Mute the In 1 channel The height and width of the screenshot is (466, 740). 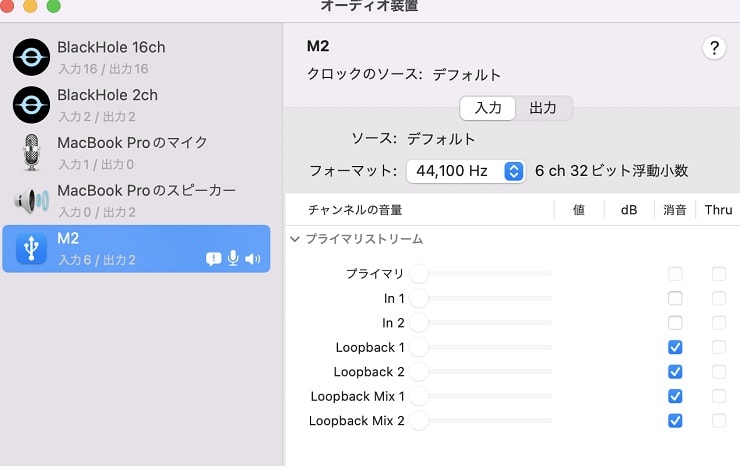point(675,298)
